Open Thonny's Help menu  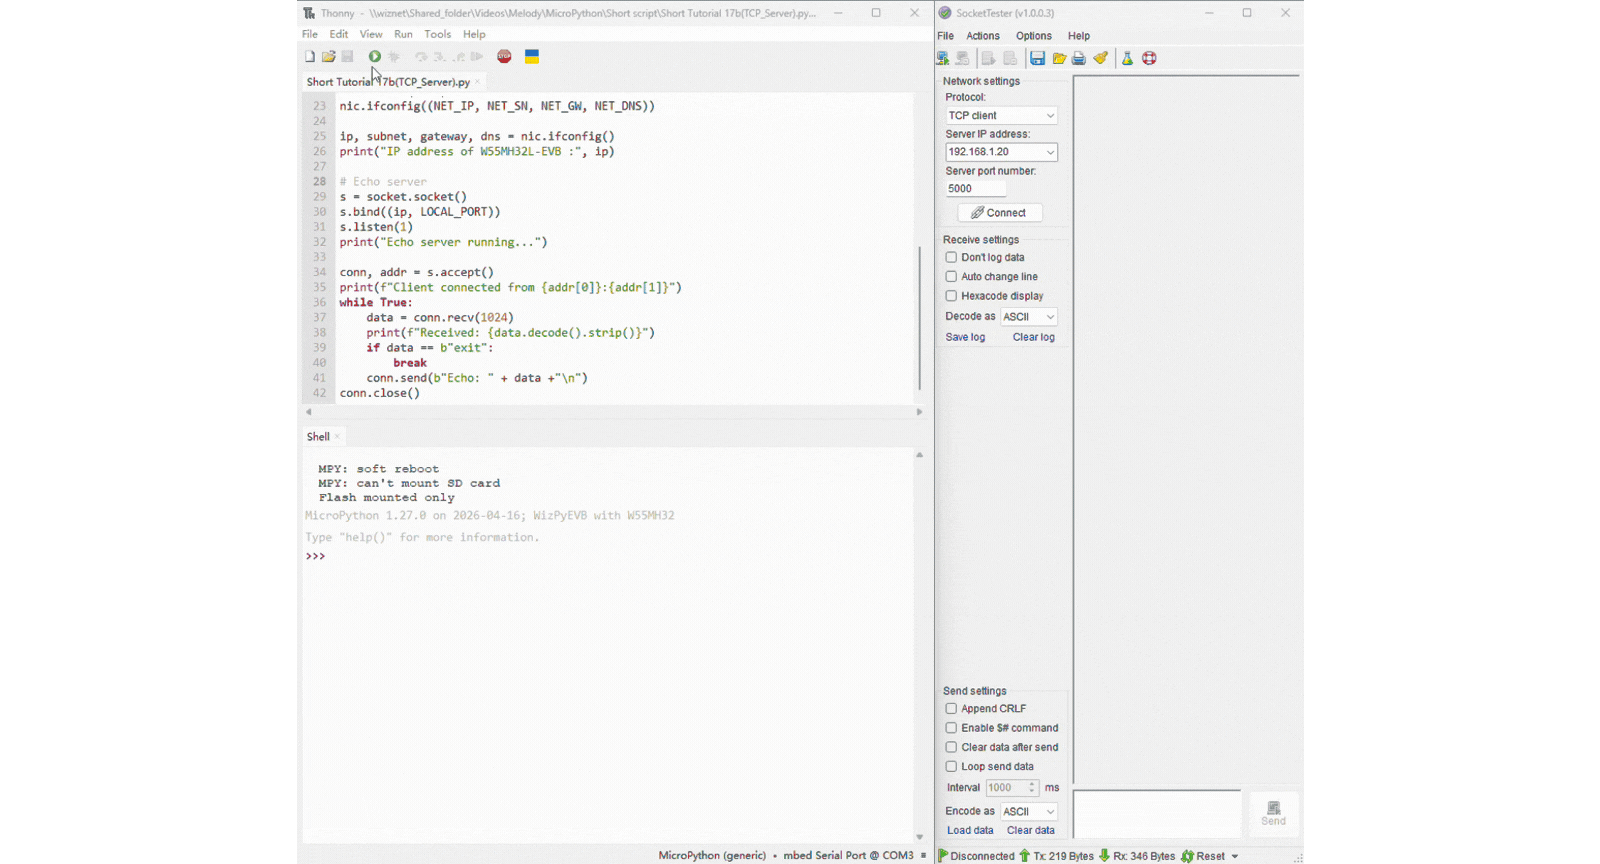(x=474, y=34)
